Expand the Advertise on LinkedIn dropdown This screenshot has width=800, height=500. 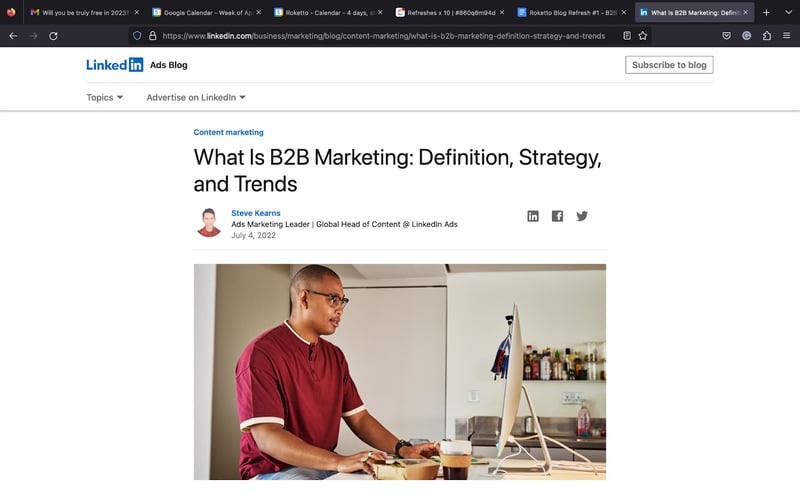click(x=196, y=97)
